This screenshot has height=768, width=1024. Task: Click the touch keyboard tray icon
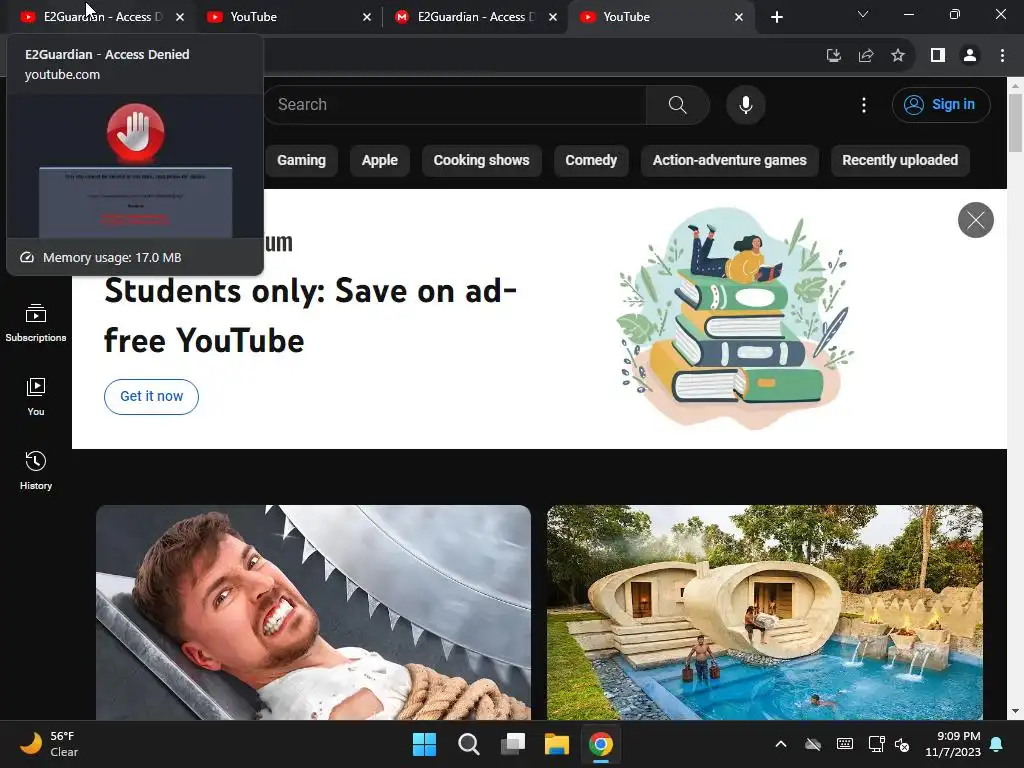tap(844, 744)
